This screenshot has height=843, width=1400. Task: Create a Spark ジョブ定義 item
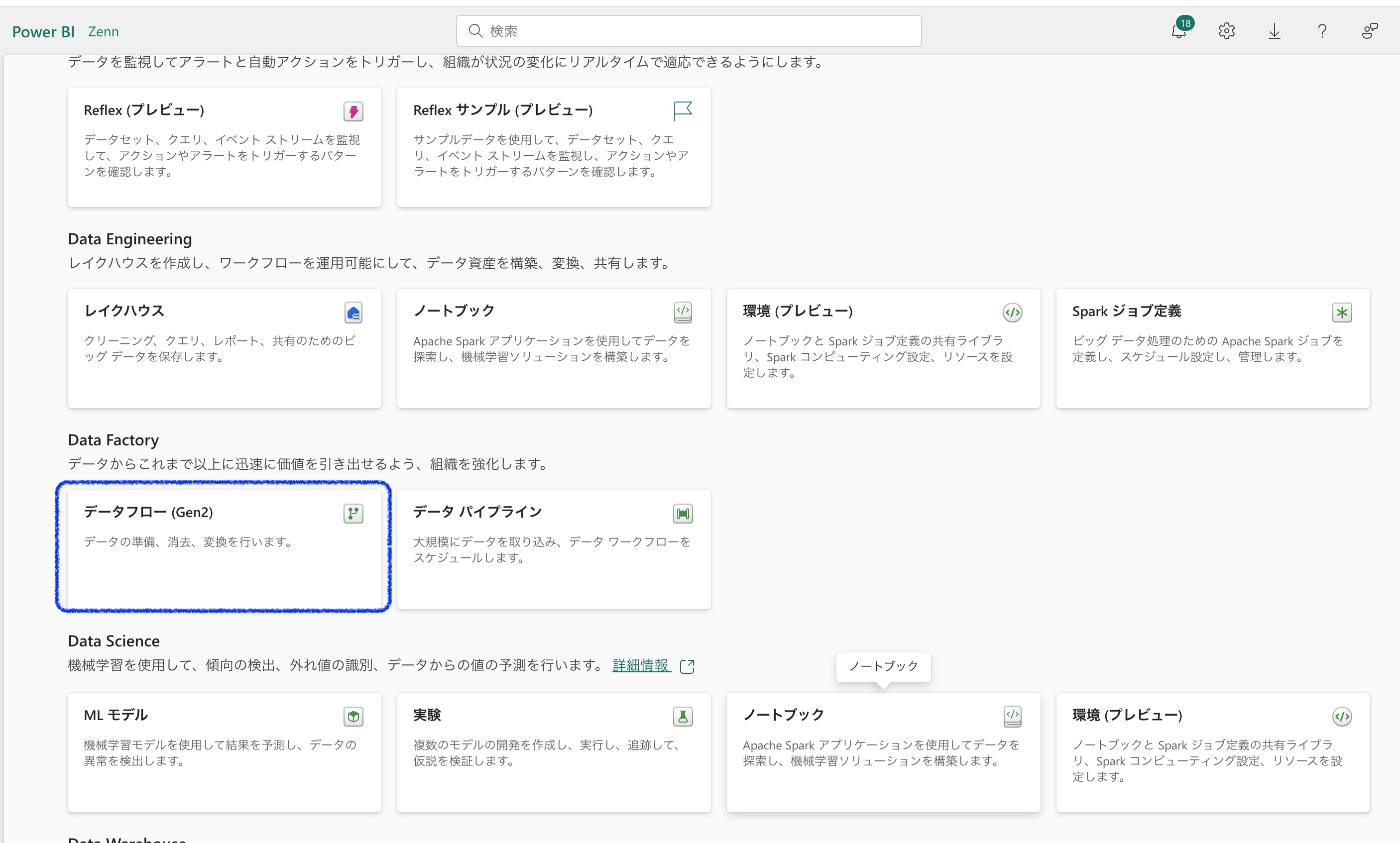point(1213,348)
